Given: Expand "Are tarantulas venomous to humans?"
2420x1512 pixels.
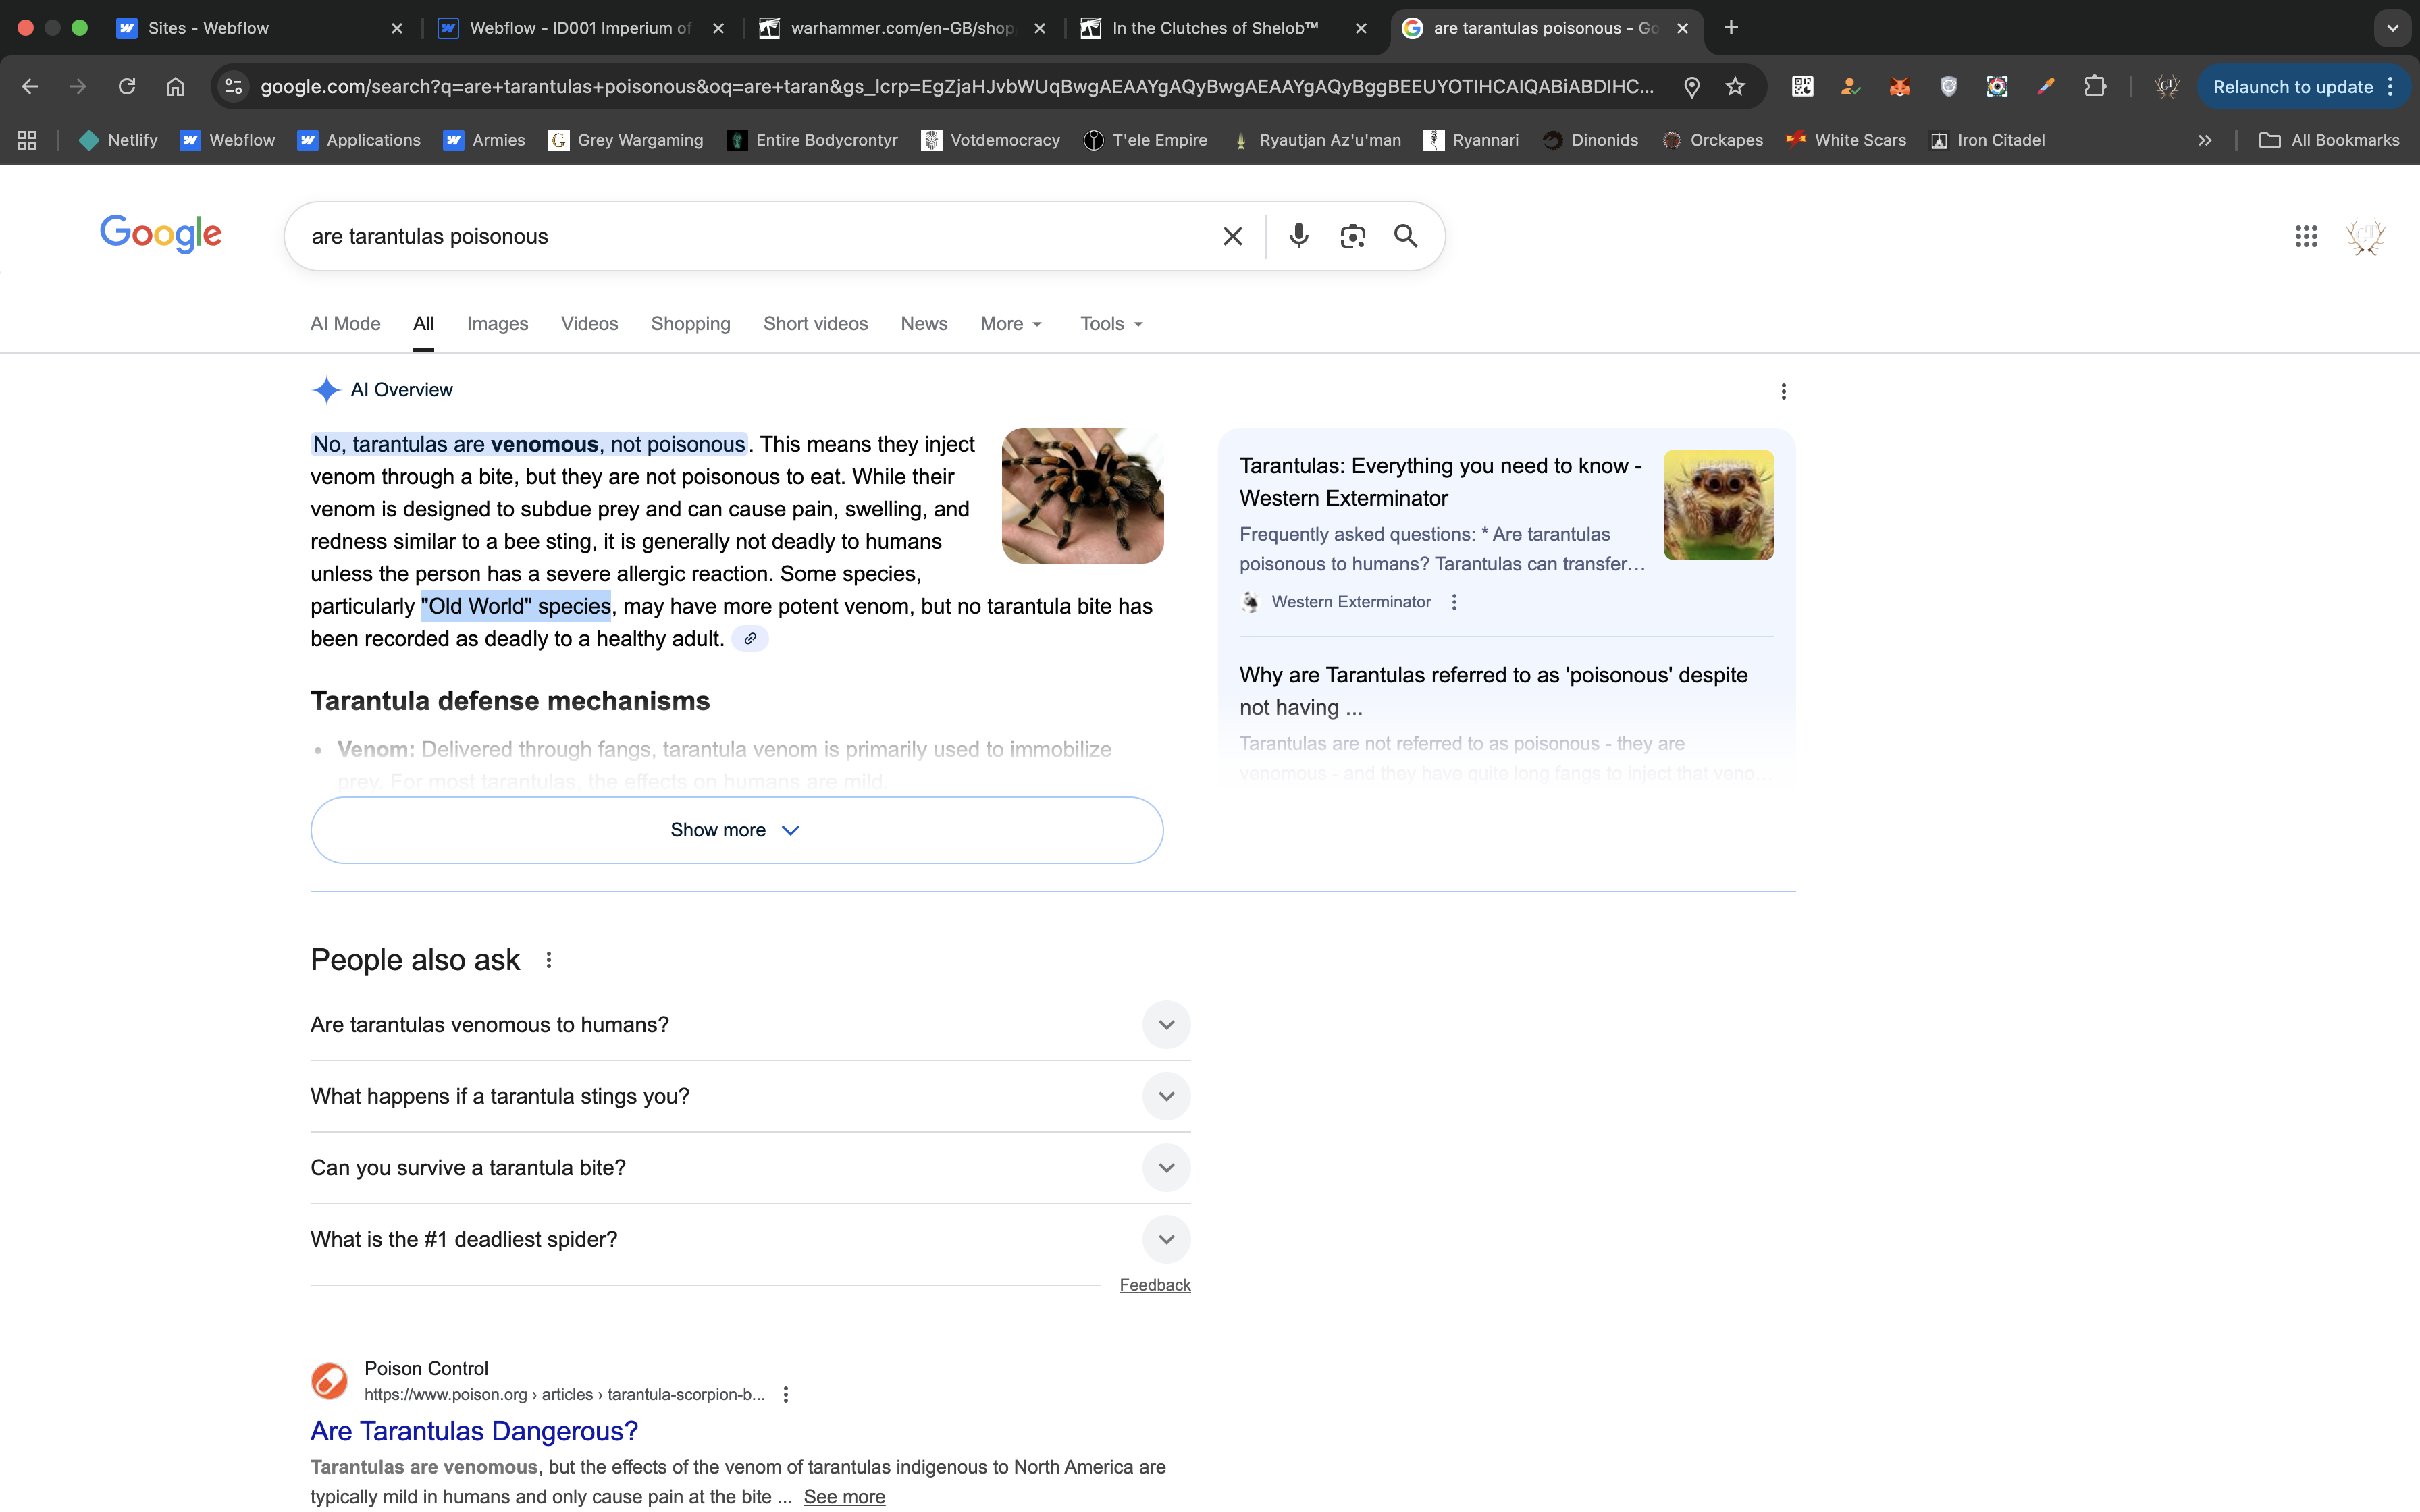Looking at the screenshot, I should [1166, 1025].
